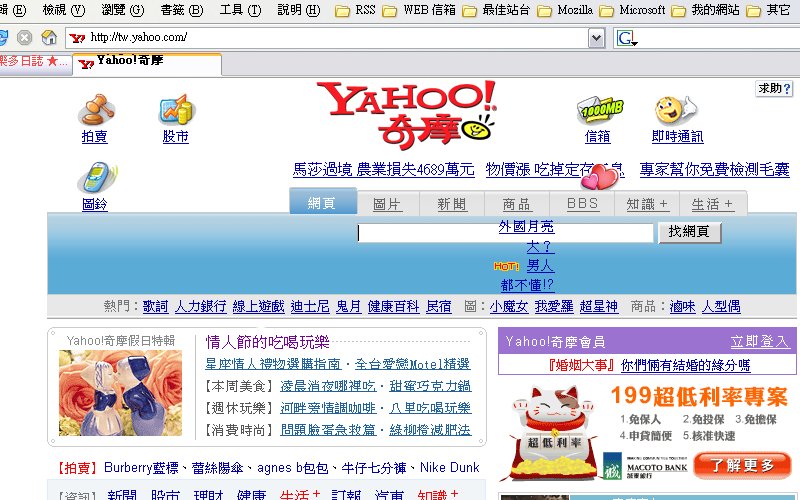Screen dimensions: 800x500
Task: Select the 網頁 search tab
Action: pos(322,202)
